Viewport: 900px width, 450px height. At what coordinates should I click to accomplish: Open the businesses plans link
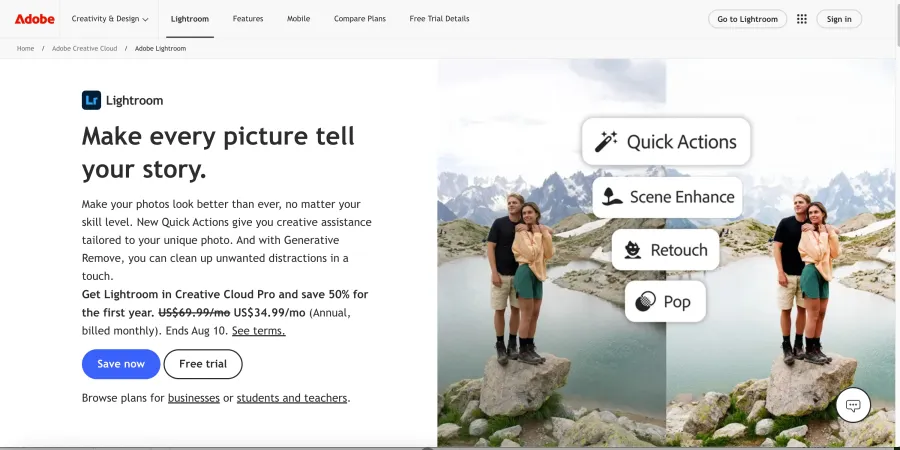point(194,398)
